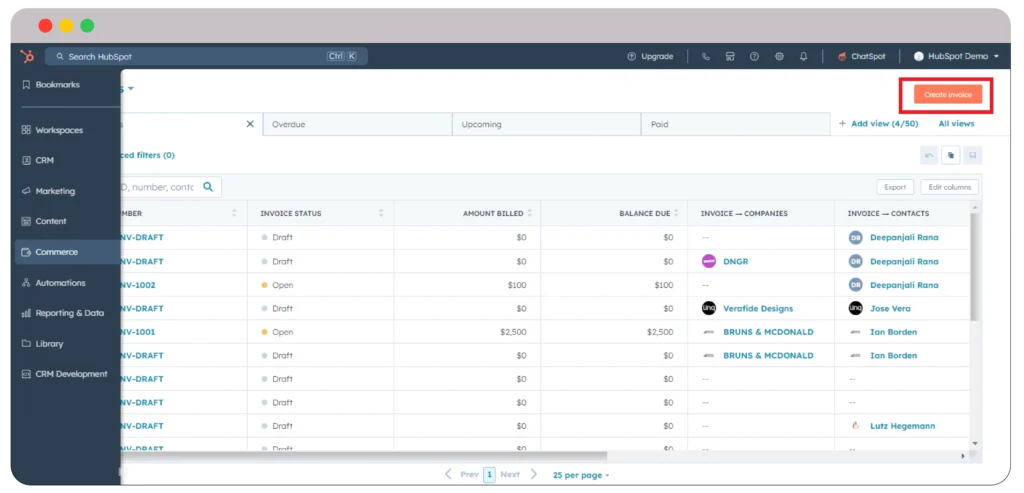Open Commerce in the sidebar
The image size is (1024, 493).
tap(56, 252)
